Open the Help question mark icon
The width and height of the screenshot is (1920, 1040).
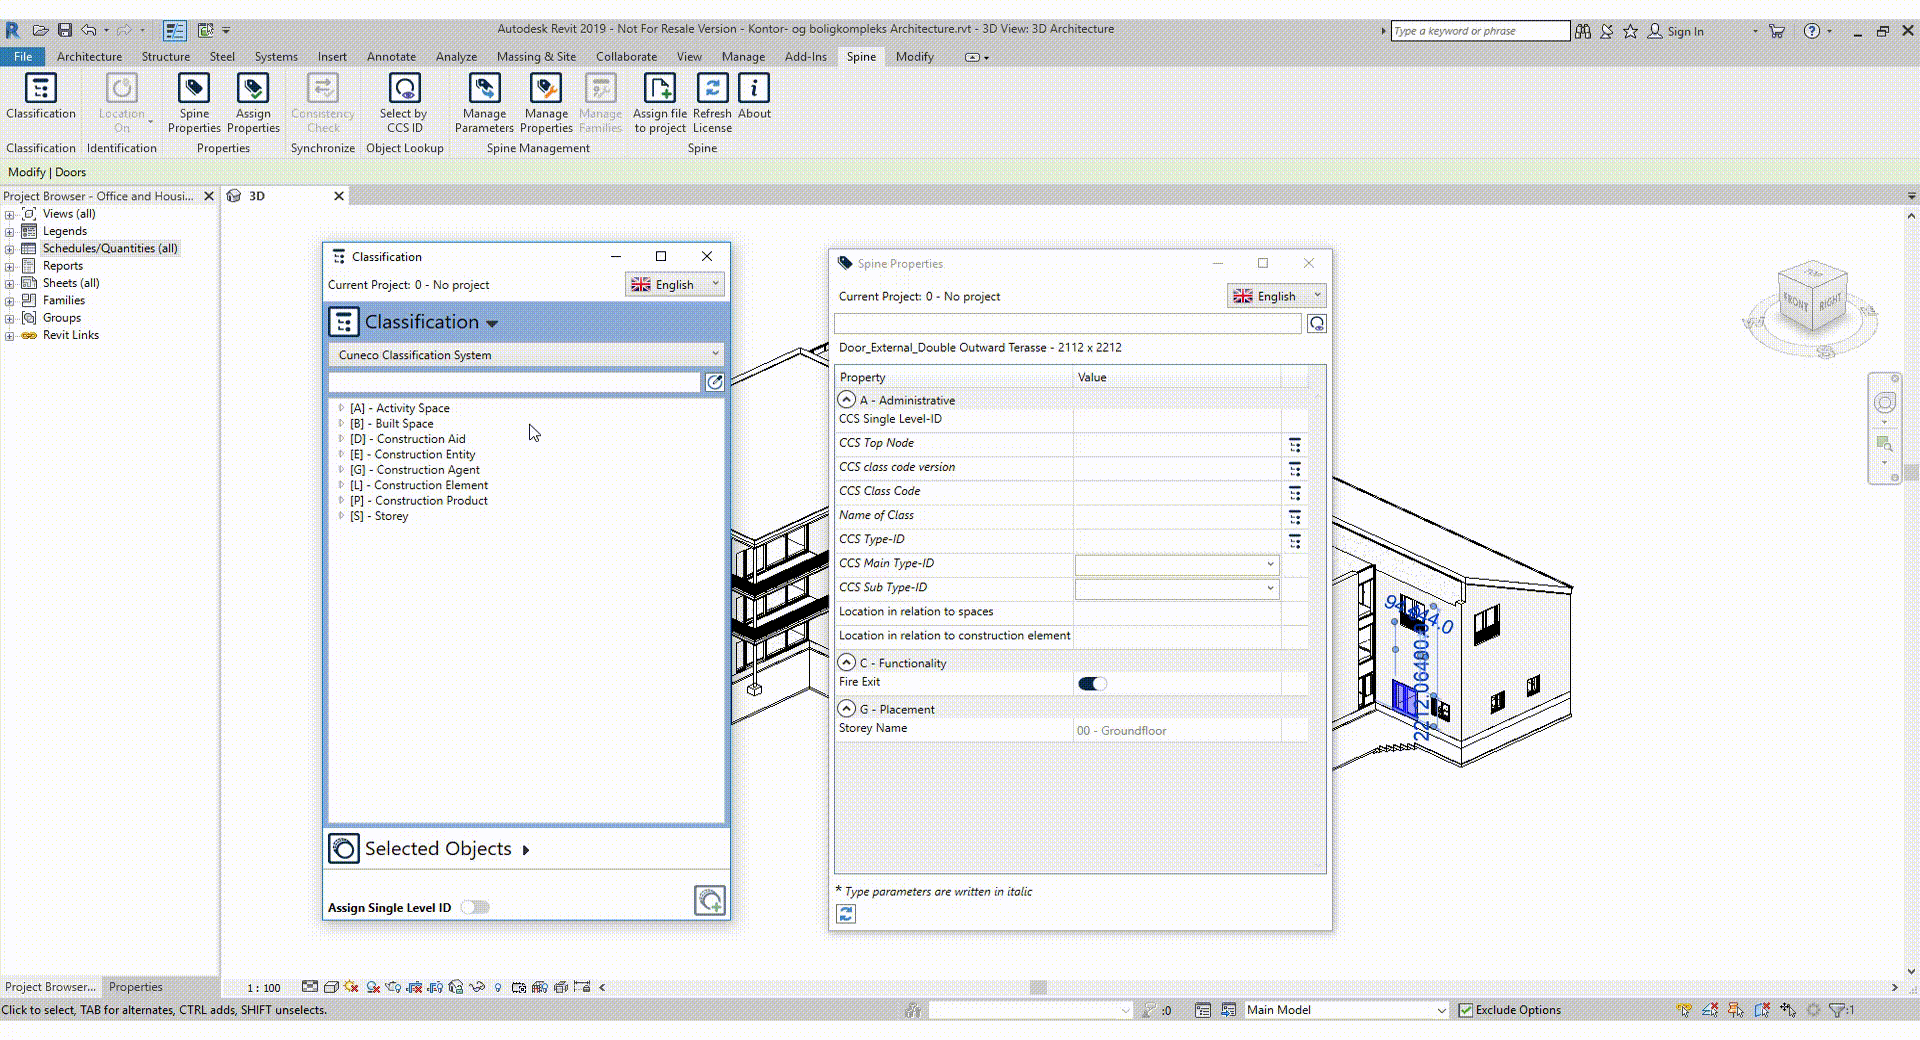pos(1811,31)
